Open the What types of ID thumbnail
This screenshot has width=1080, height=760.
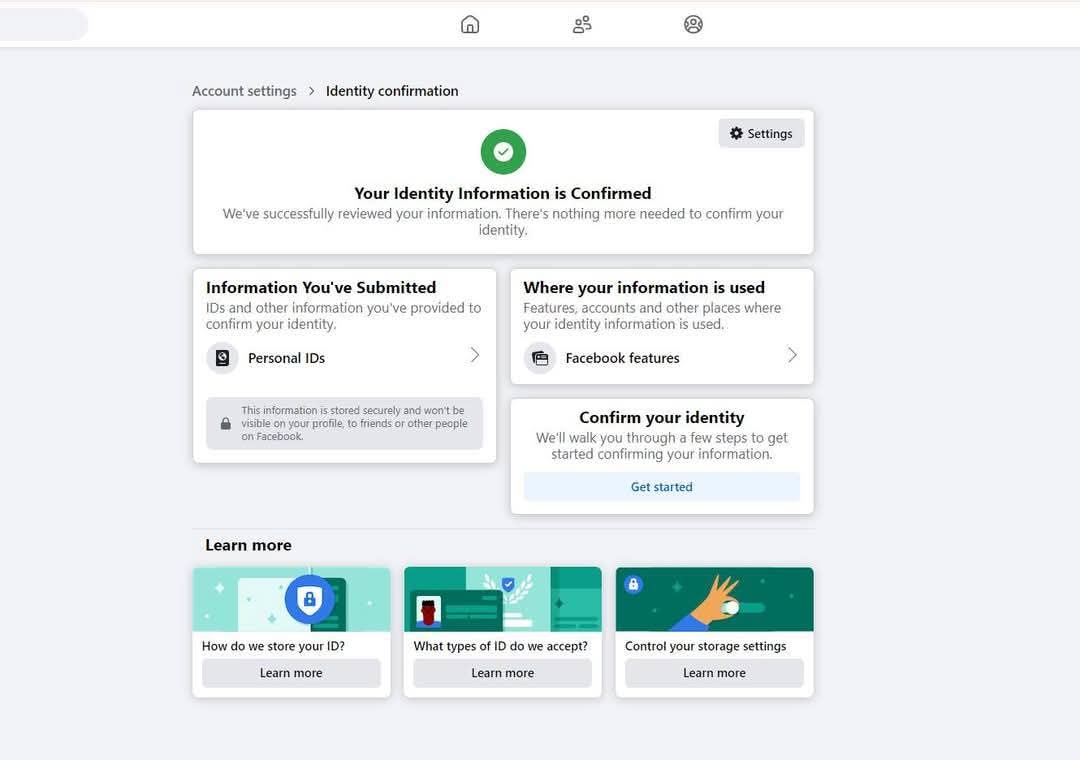coord(503,599)
